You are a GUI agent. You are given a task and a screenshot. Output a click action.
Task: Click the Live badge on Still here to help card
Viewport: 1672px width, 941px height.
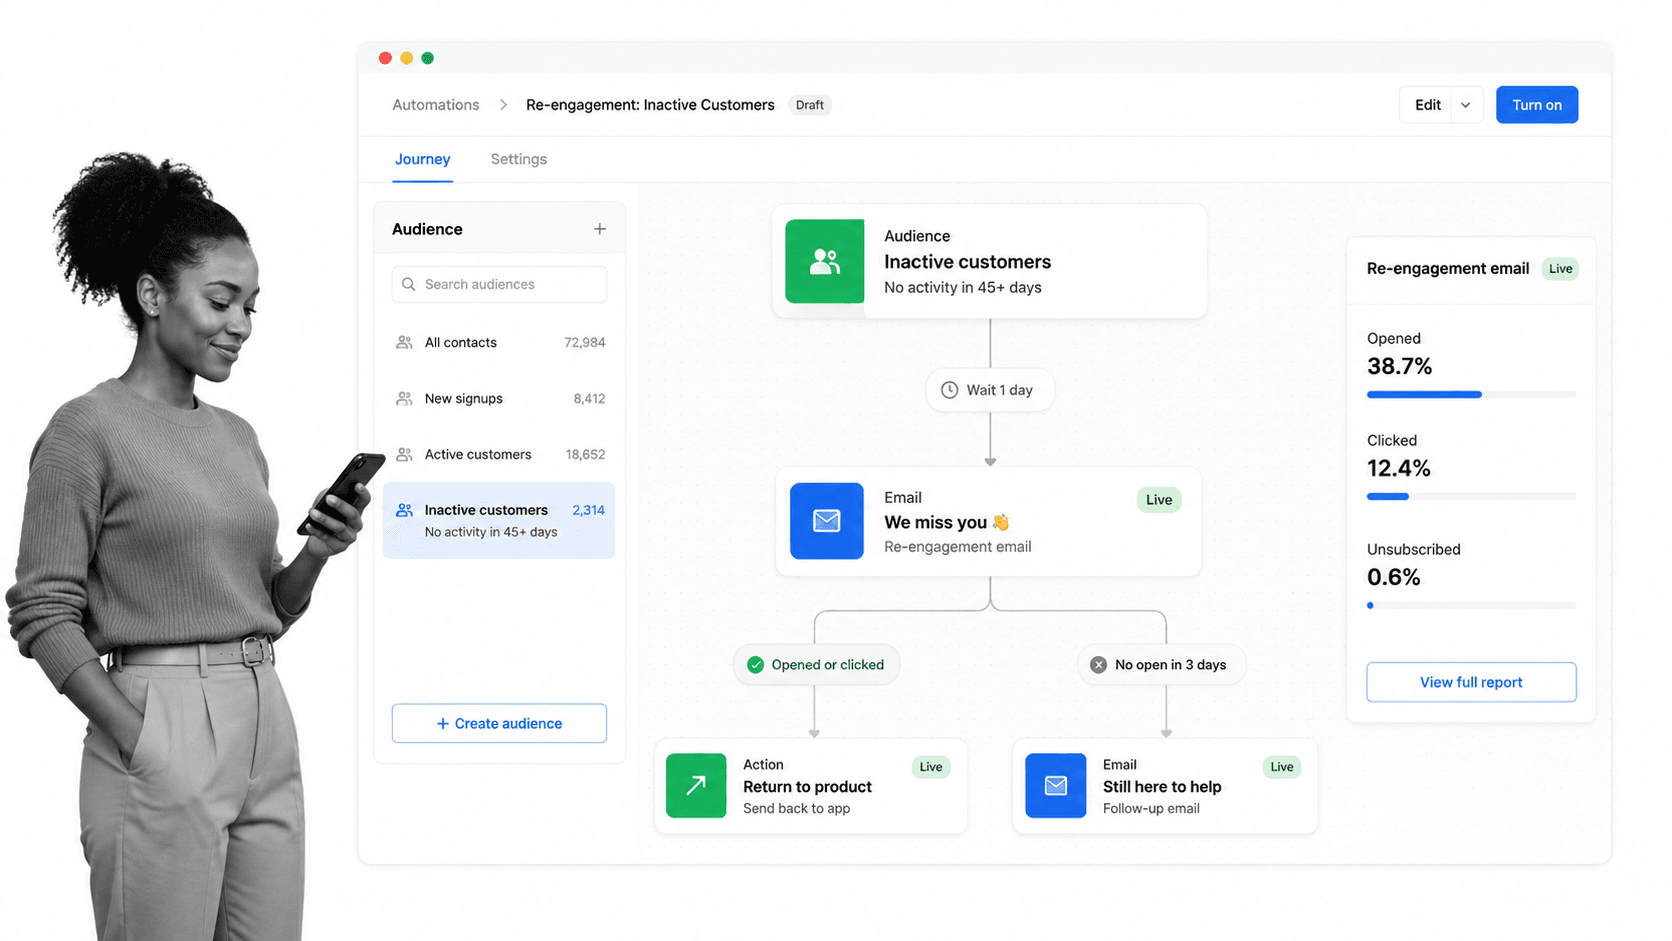click(1282, 767)
